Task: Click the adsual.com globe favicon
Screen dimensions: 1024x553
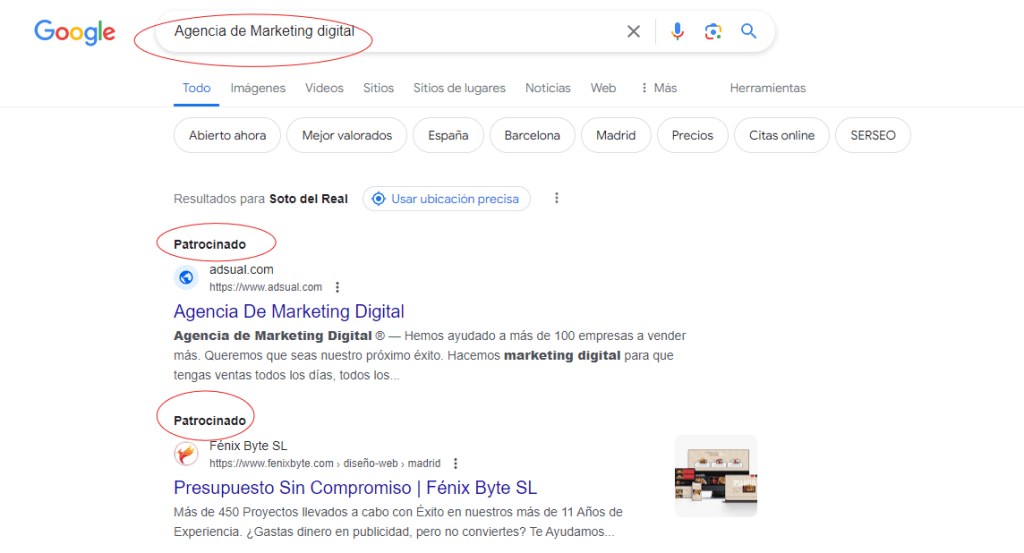Action: tap(186, 277)
